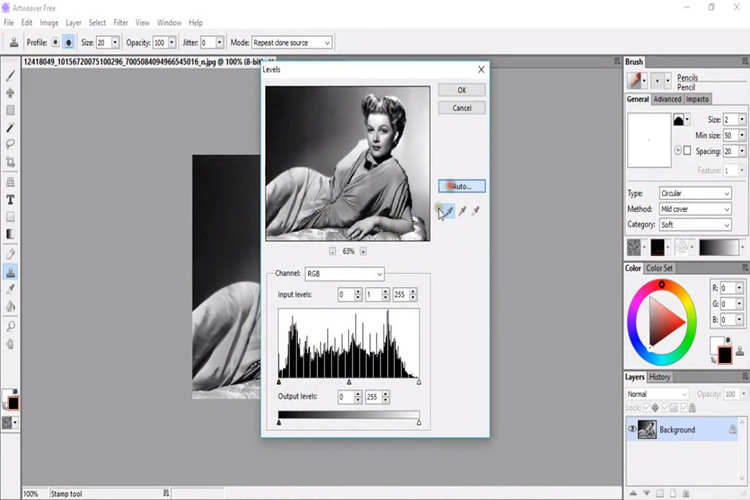
Task: Pick the black point eyedropper in Levels
Action: click(448, 211)
